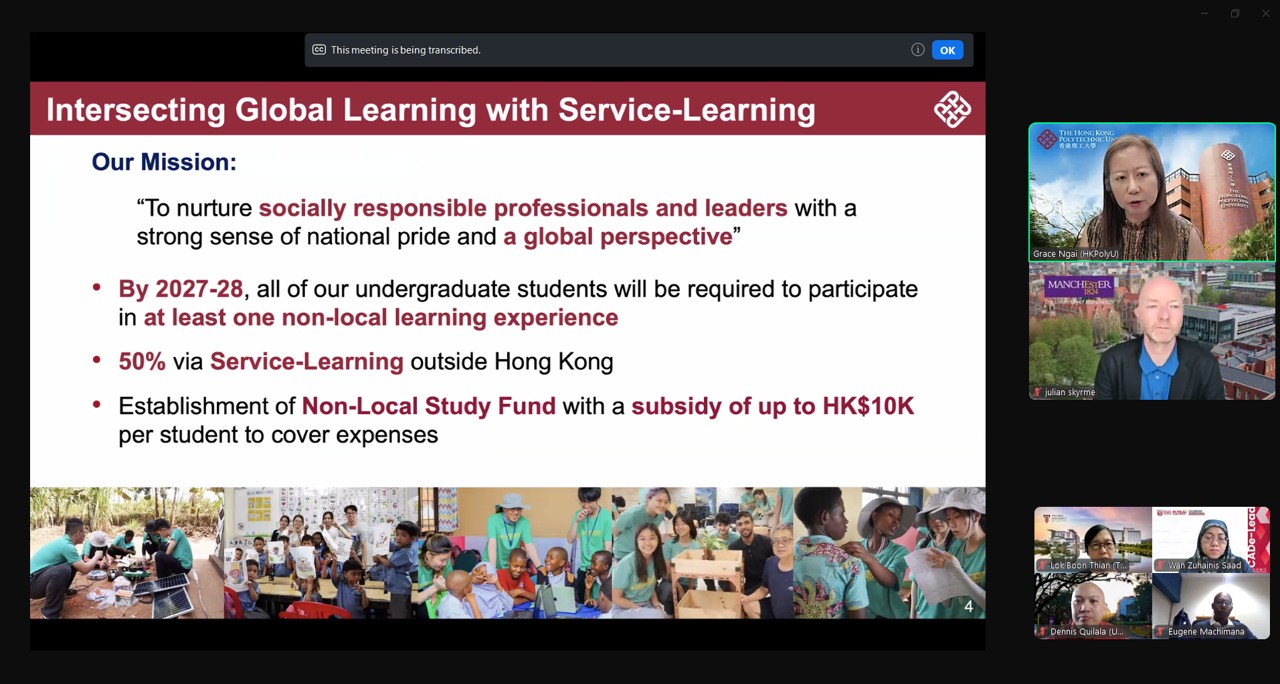Image resolution: width=1280 pixels, height=684 pixels.
Task: Restore down the meeting window
Action: (1235, 13)
